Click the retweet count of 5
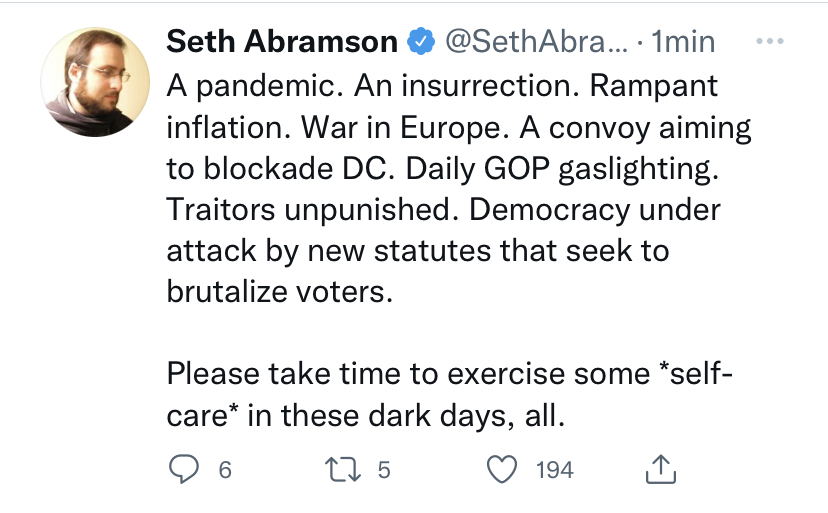Screen dimensions: 828x513 tap(384, 469)
